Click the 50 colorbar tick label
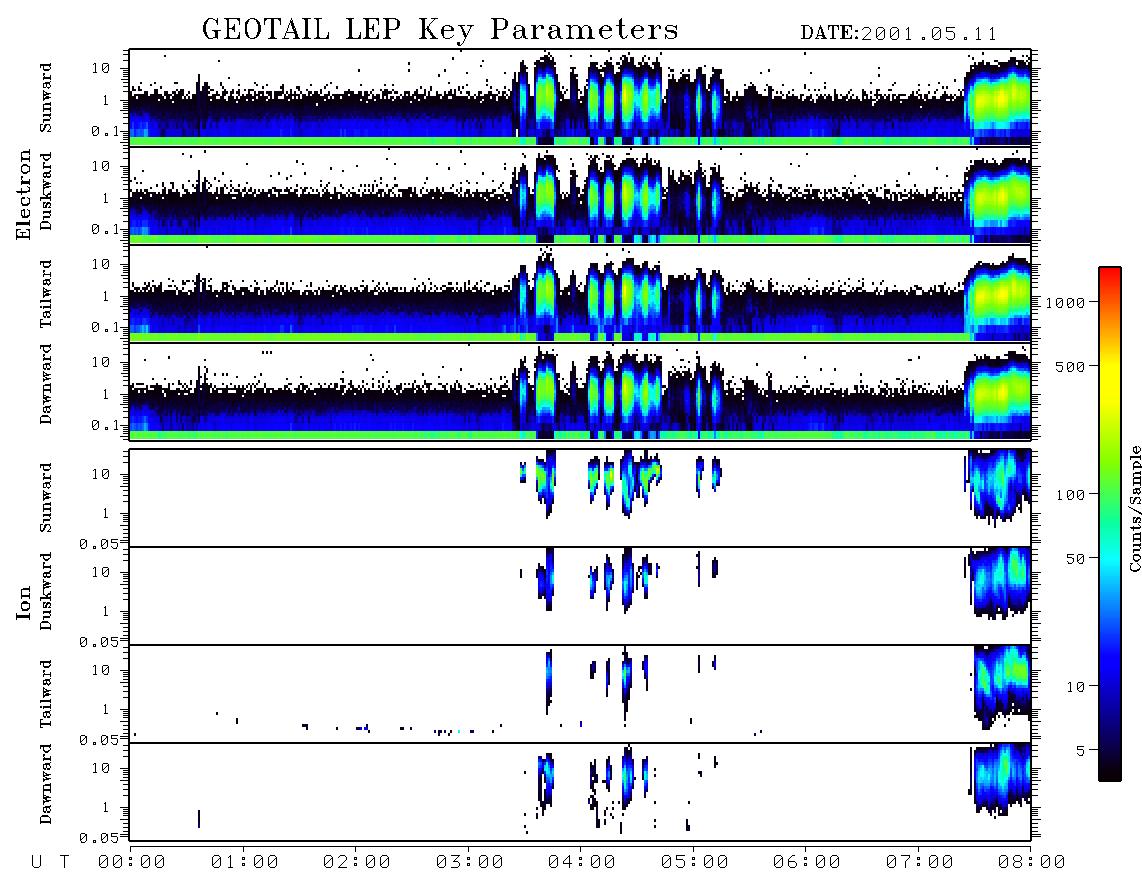The height and width of the screenshot is (880, 1142). coord(1075,559)
